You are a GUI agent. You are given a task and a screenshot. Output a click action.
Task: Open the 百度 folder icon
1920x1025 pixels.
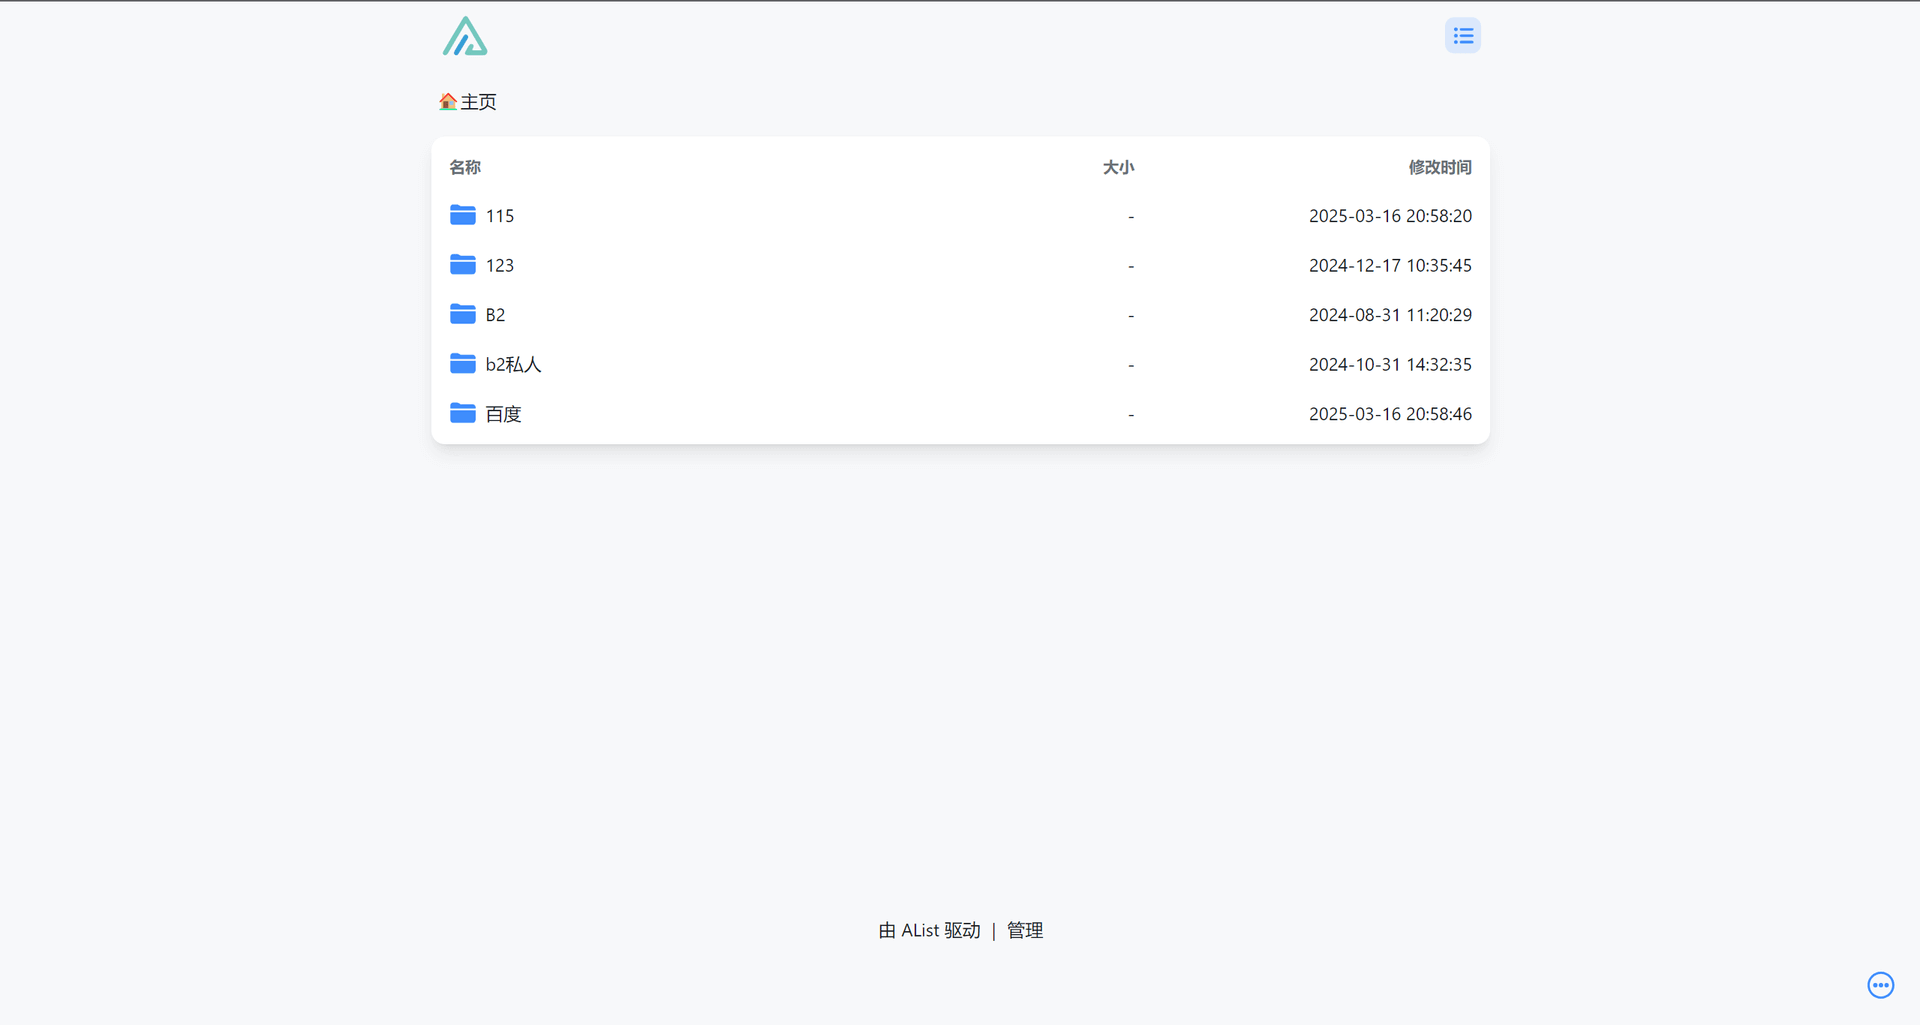pyautogui.click(x=462, y=413)
